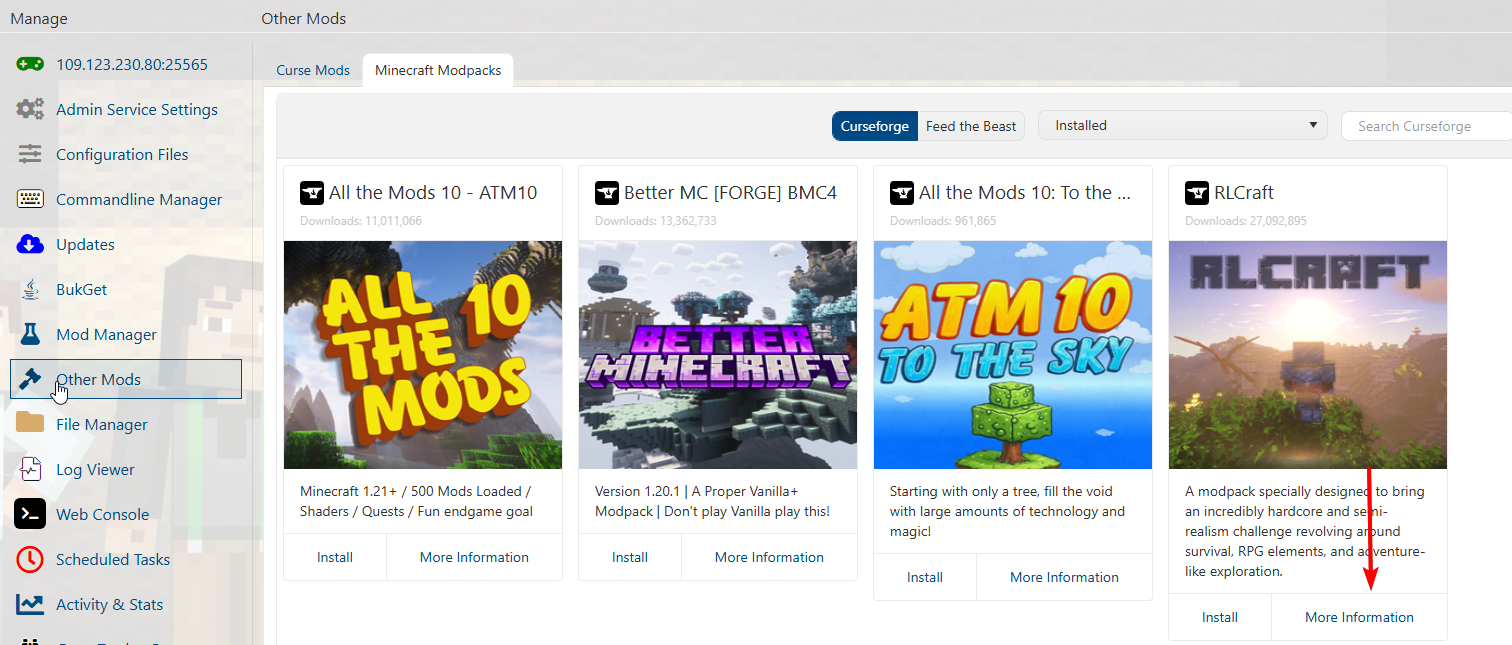The height and width of the screenshot is (645, 1512).
Task: Click the Log Viewer file icon
Action: [x=30, y=469]
